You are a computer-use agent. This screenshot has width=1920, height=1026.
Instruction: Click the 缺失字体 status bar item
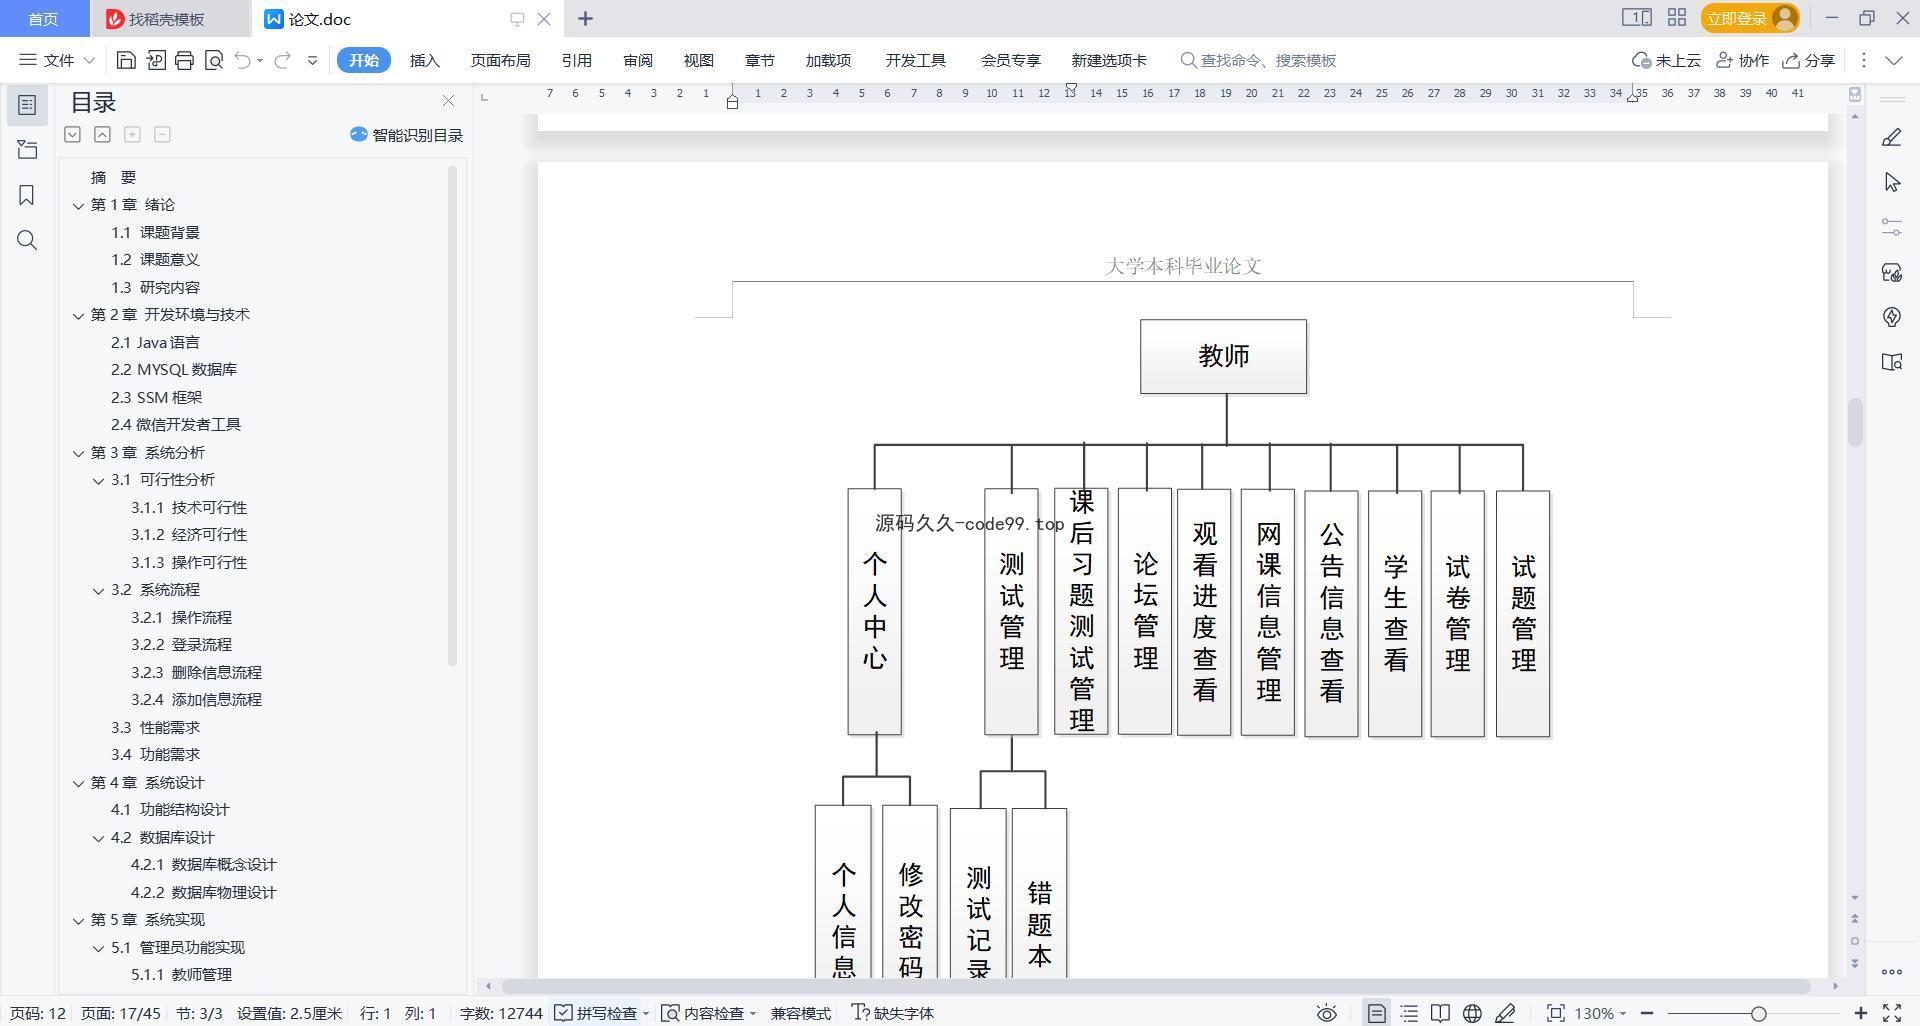[x=893, y=1013]
